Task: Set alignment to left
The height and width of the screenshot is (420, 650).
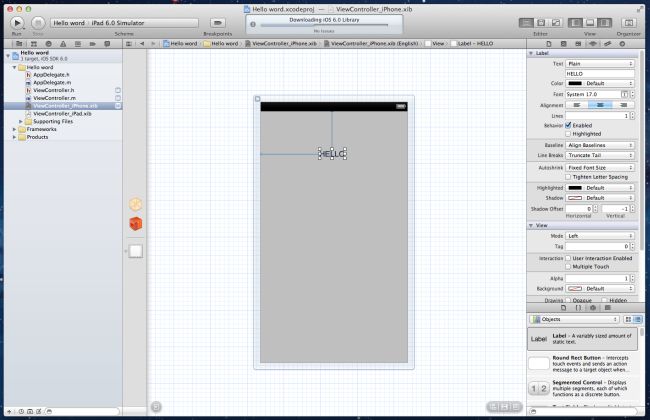Action: (x=577, y=105)
